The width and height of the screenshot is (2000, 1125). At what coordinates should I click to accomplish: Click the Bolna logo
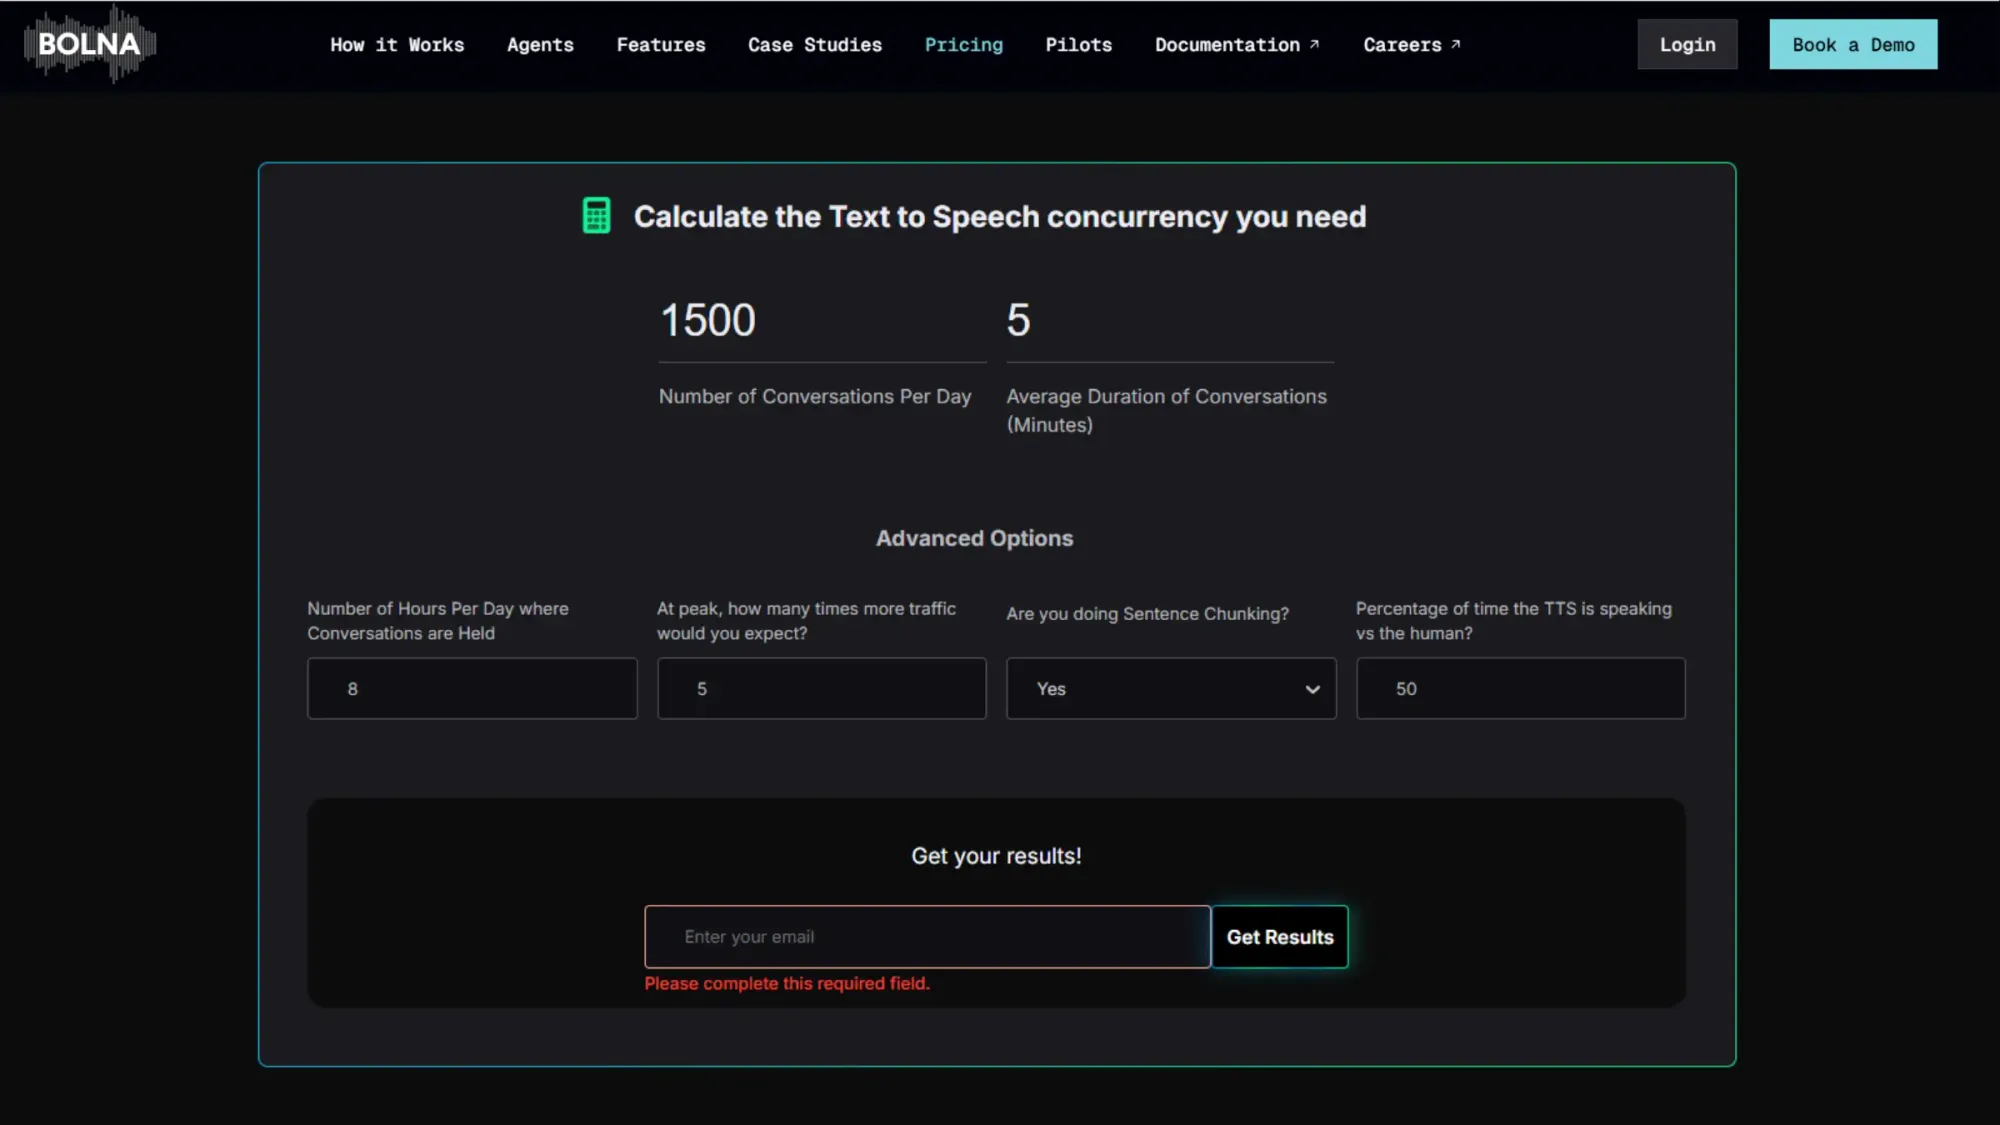[x=88, y=44]
